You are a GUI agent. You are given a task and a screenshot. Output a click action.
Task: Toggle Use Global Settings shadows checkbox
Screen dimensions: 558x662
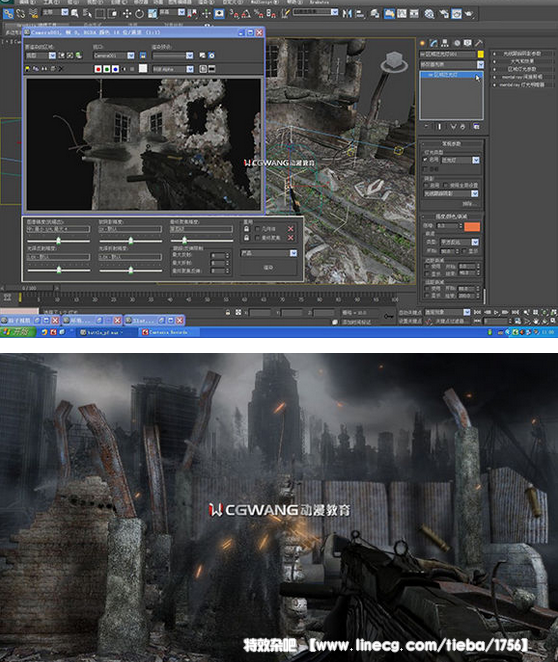pyautogui.click(x=445, y=185)
